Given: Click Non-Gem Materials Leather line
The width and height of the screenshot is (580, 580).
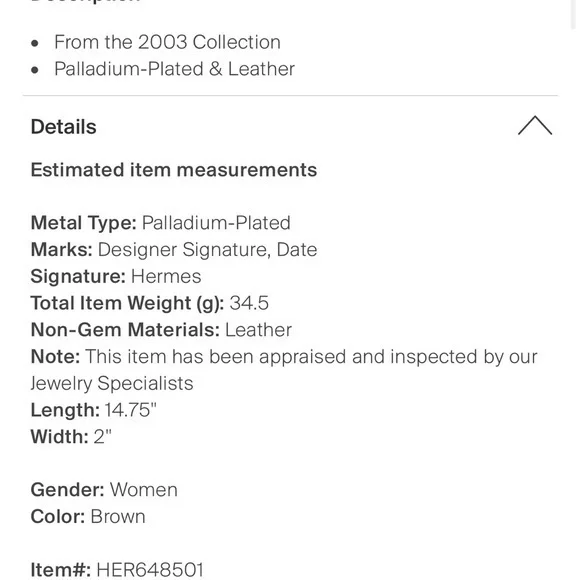Looking at the screenshot, I should point(161,330).
